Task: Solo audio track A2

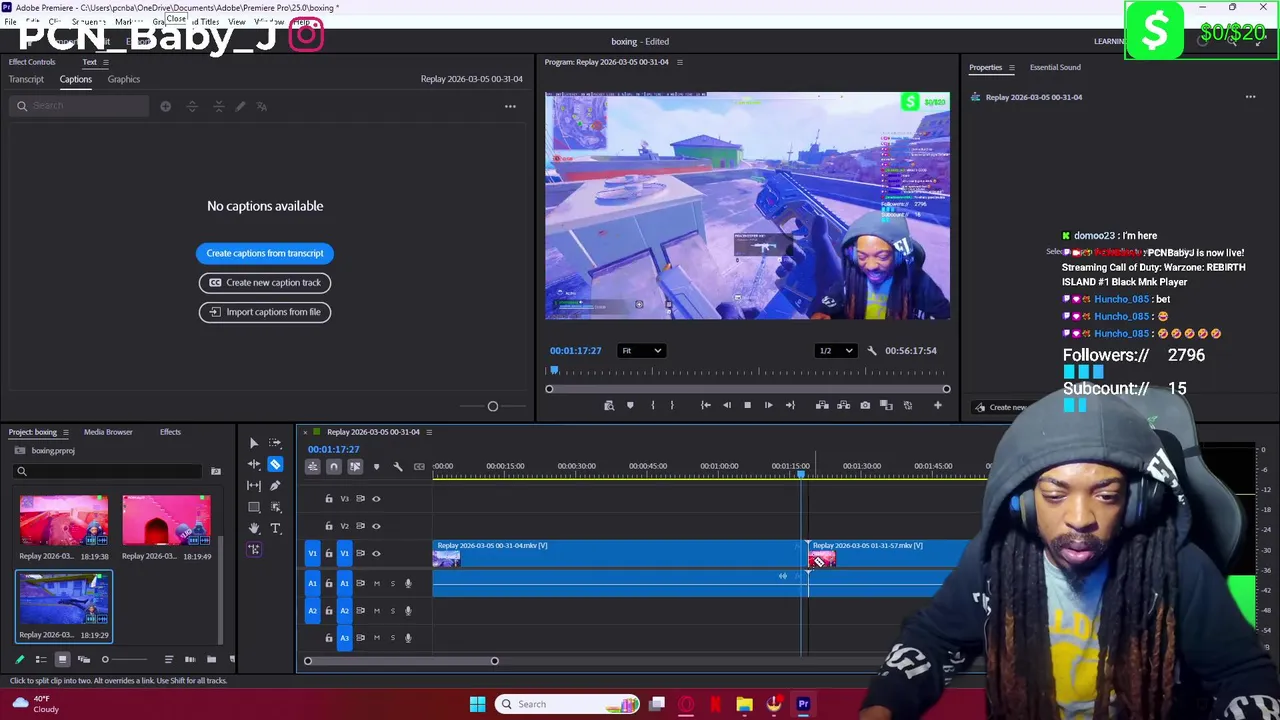Action: click(x=392, y=610)
